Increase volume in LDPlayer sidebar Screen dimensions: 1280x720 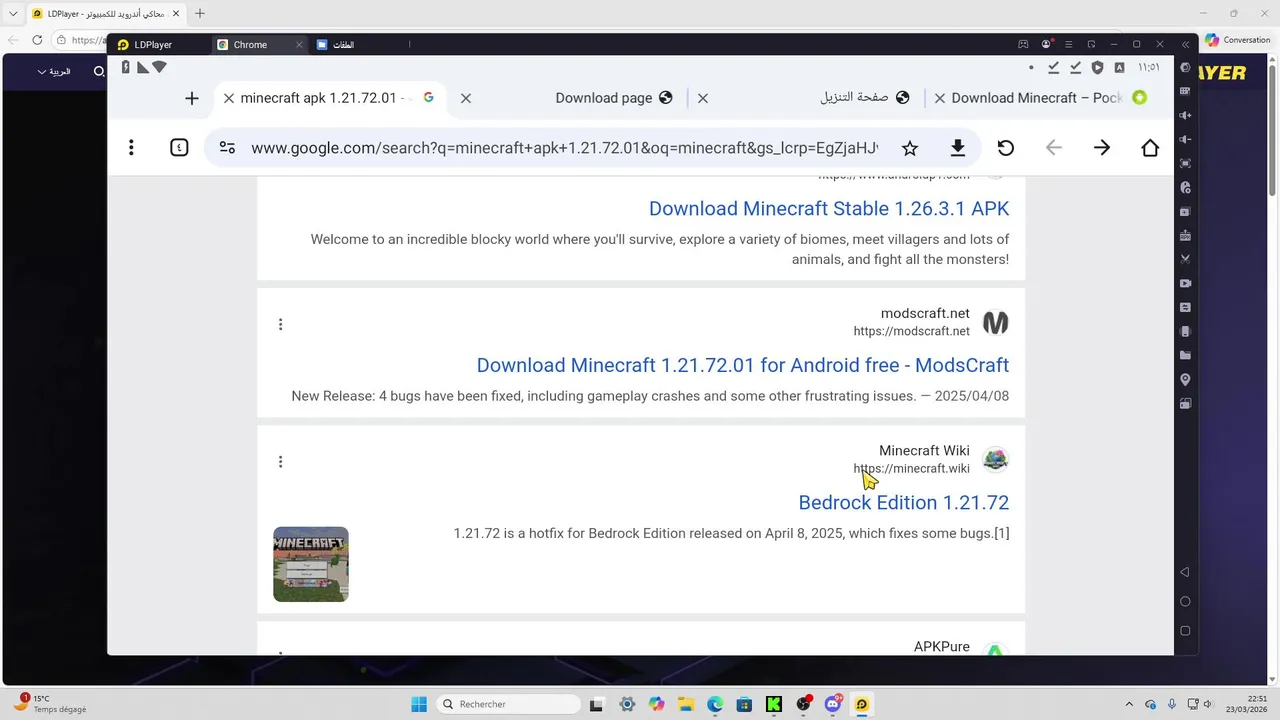click(1185, 115)
